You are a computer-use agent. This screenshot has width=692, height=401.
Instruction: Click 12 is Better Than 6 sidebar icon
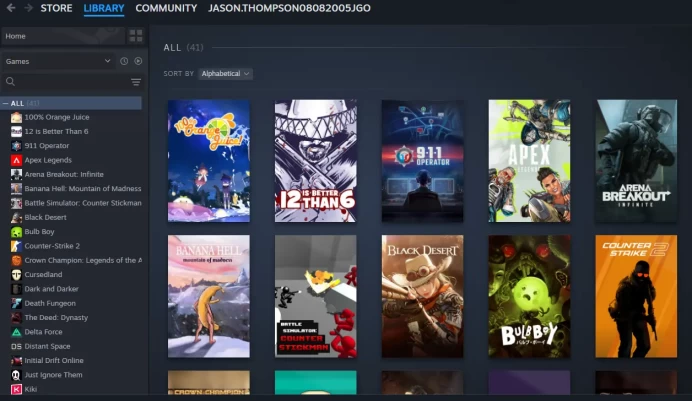(16, 131)
